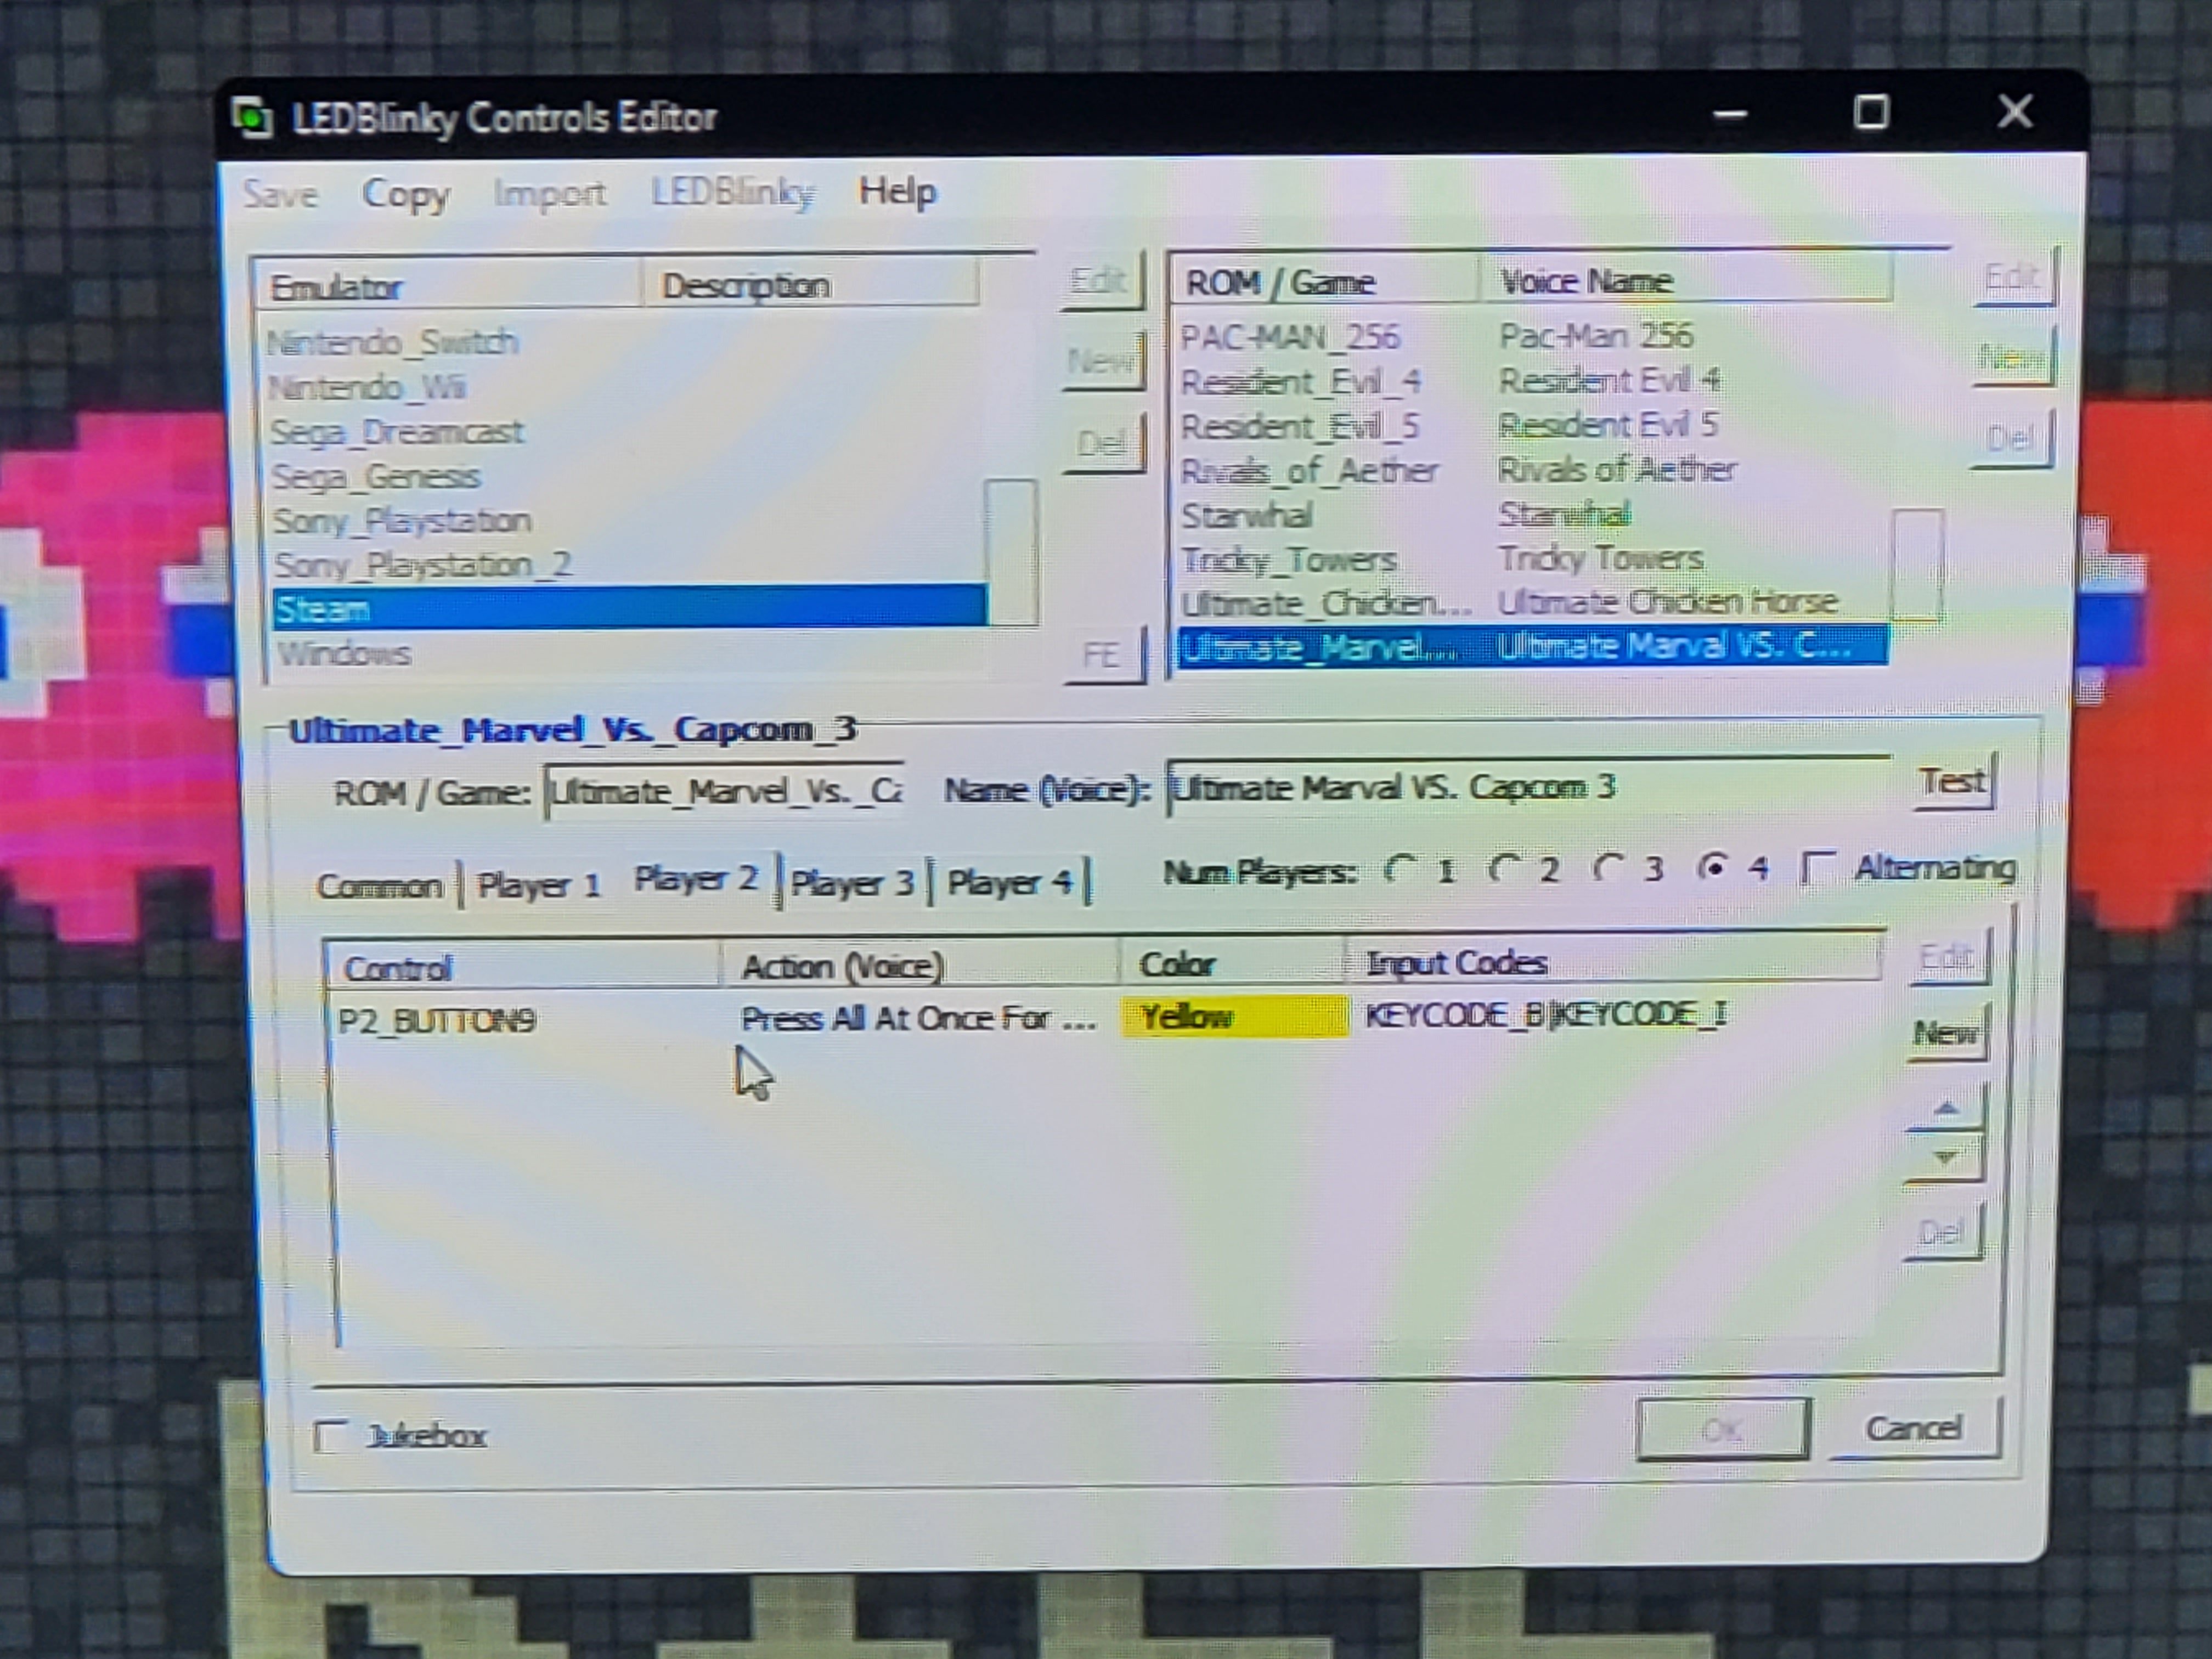
Task: Click the Yellow color cell
Action: click(1235, 1016)
